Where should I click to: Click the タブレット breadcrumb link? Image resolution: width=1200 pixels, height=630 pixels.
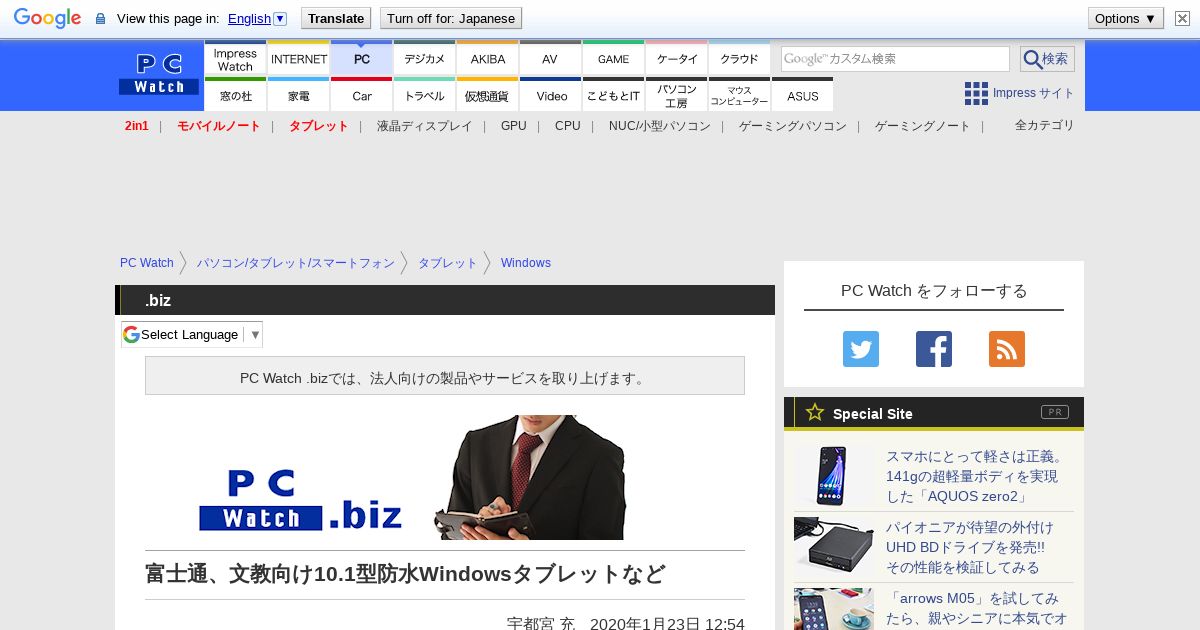[x=448, y=263]
